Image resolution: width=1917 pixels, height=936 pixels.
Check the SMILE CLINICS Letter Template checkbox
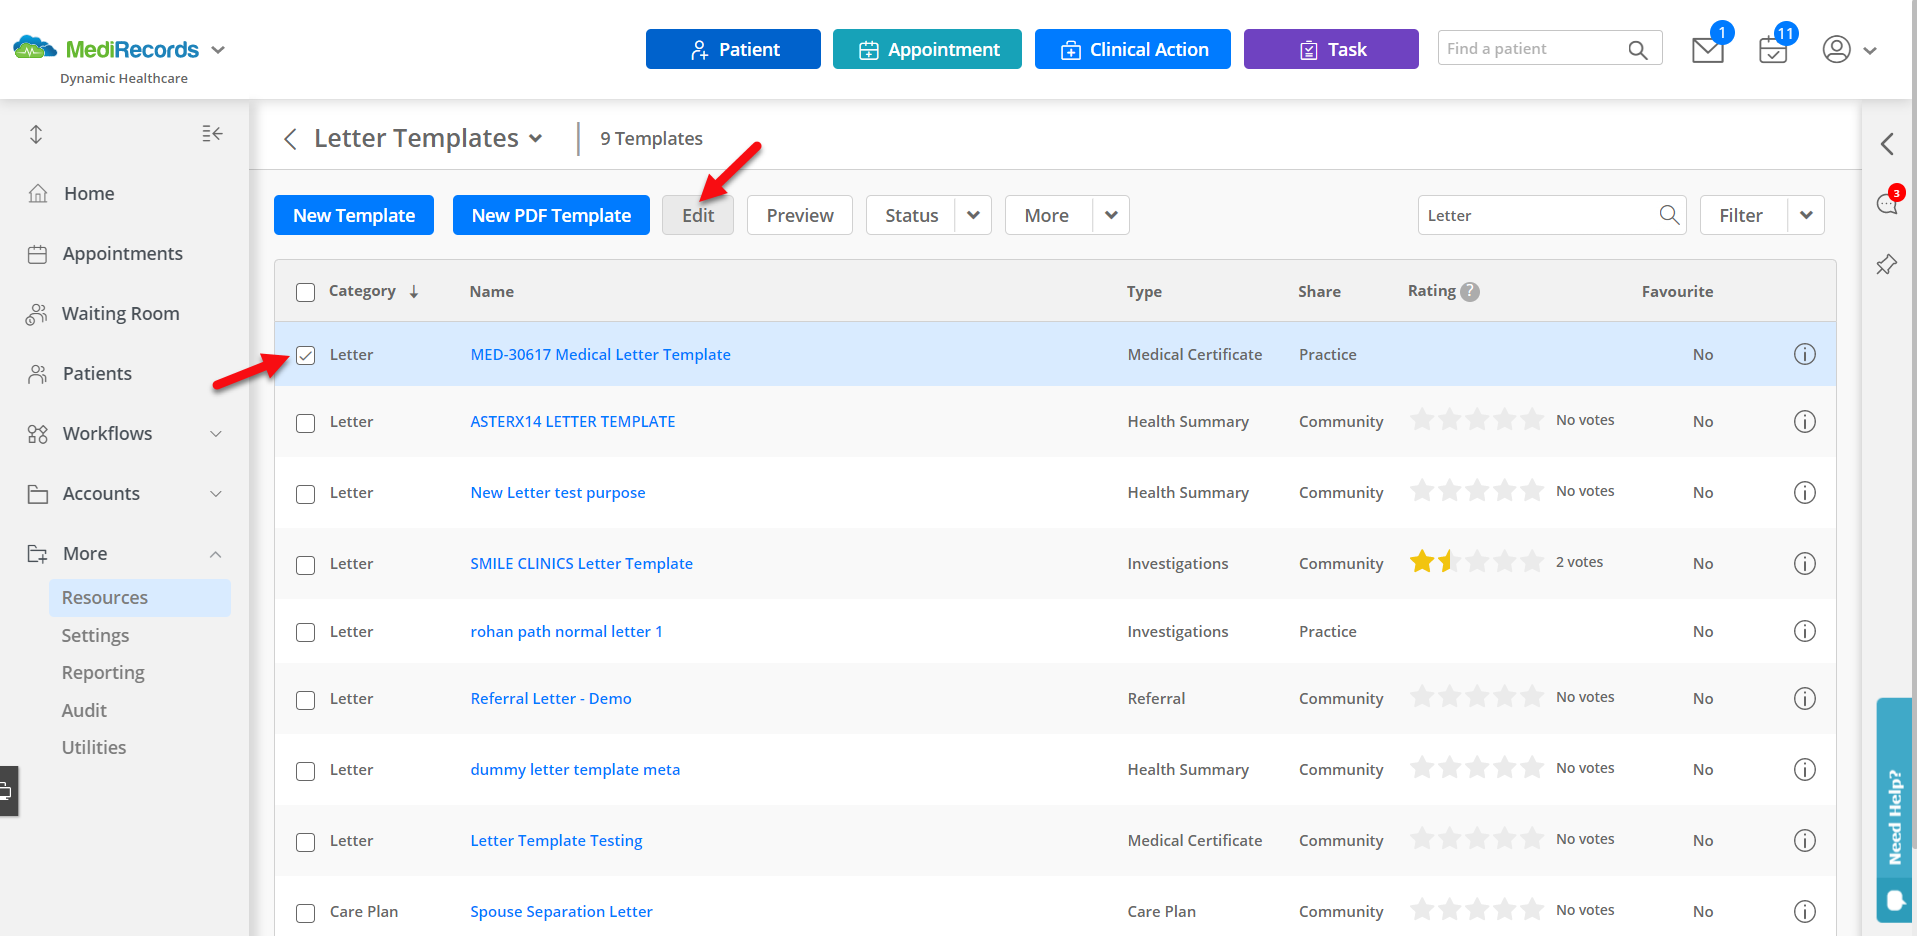(x=305, y=565)
